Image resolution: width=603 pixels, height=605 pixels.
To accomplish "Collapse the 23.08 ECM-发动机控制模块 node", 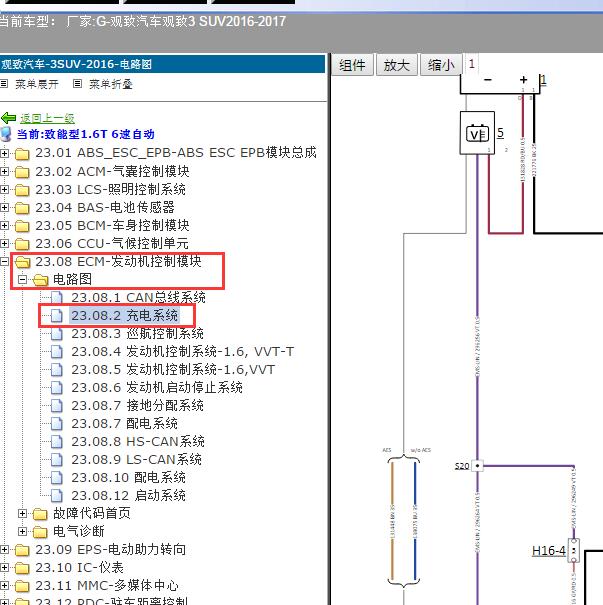I will point(4,262).
